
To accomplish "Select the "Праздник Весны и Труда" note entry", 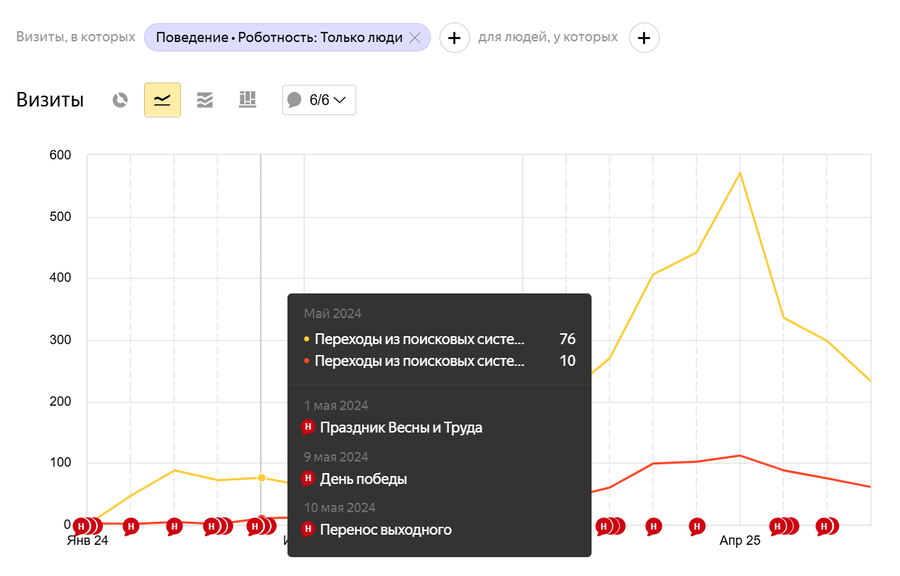I will (x=400, y=428).
